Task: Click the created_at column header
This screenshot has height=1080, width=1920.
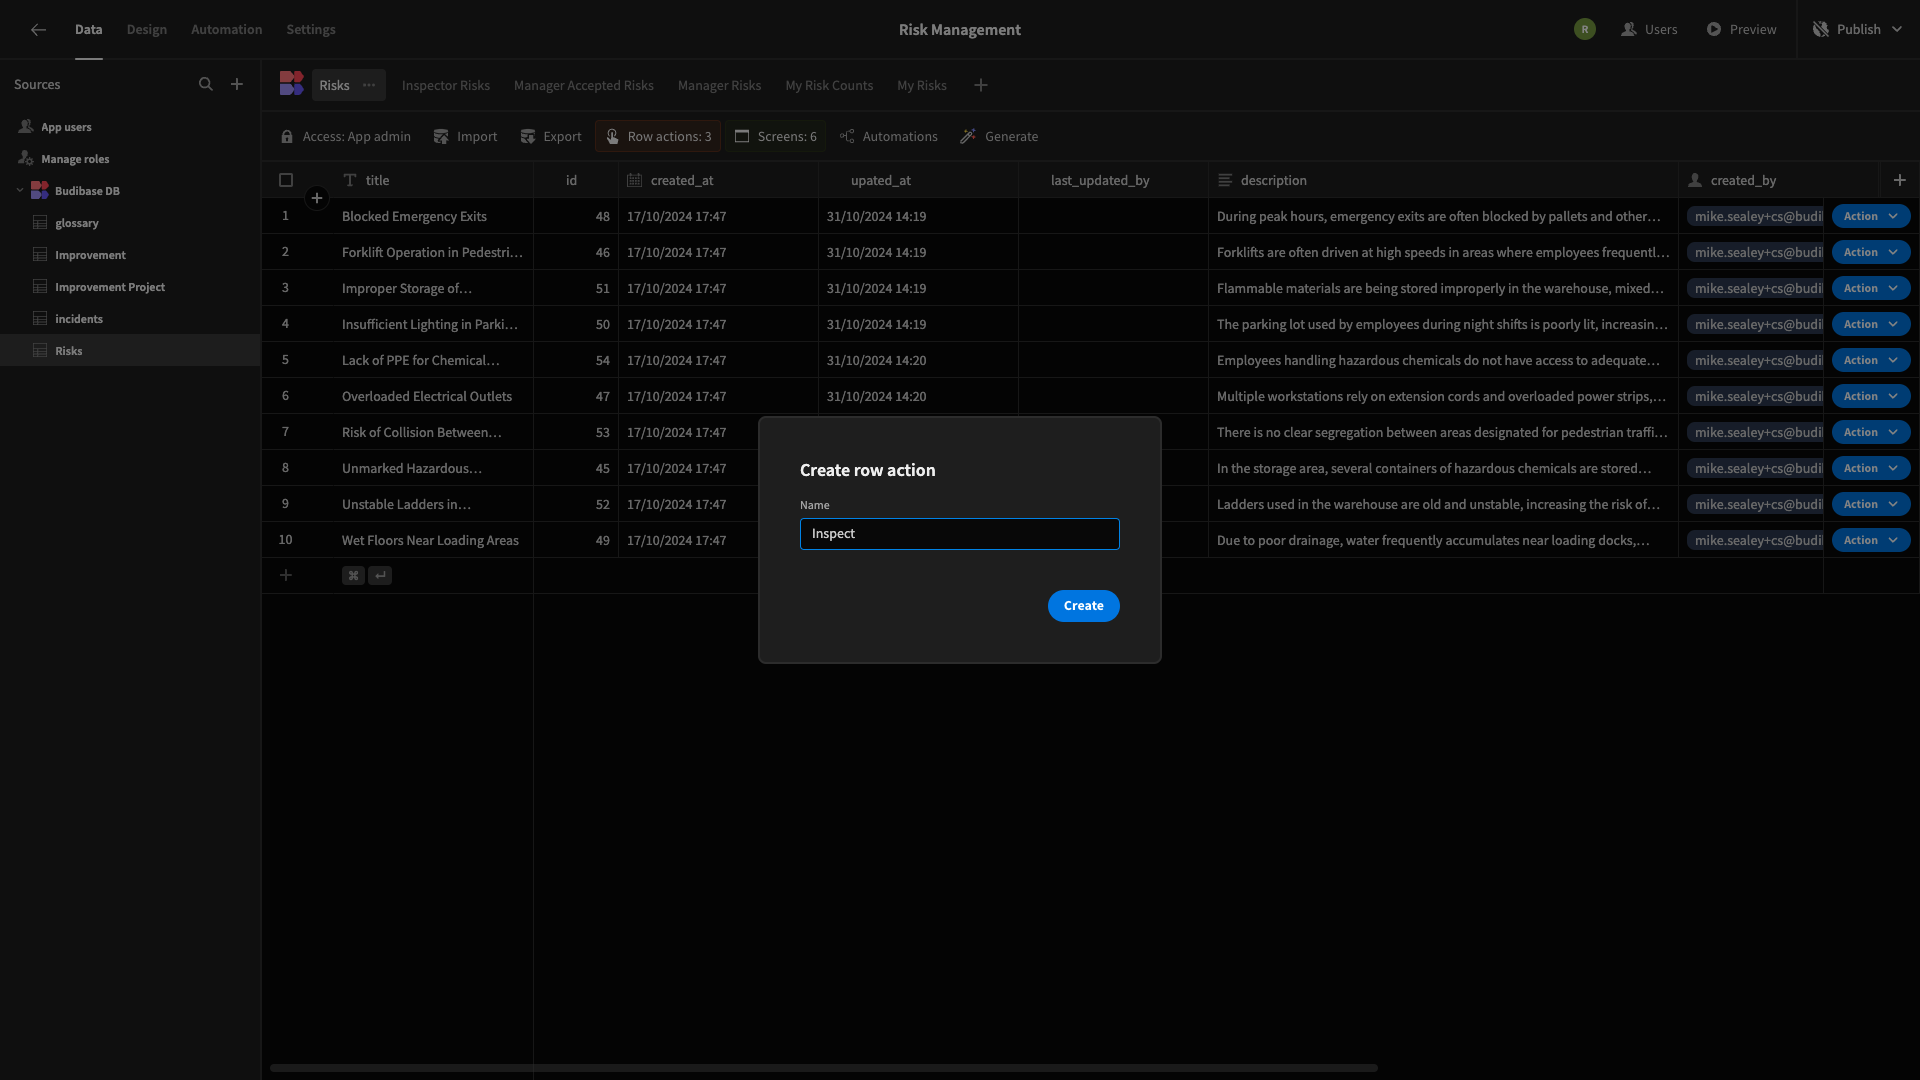Action: (x=718, y=180)
